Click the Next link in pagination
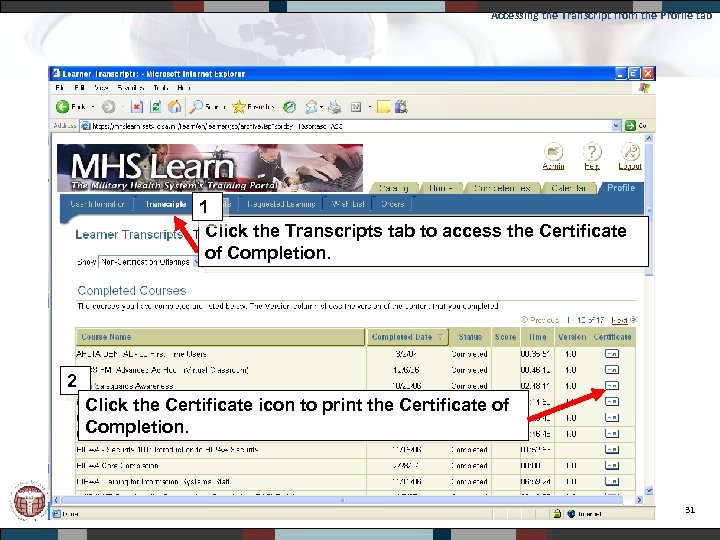 pyautogui.click(x=620, y=320)
